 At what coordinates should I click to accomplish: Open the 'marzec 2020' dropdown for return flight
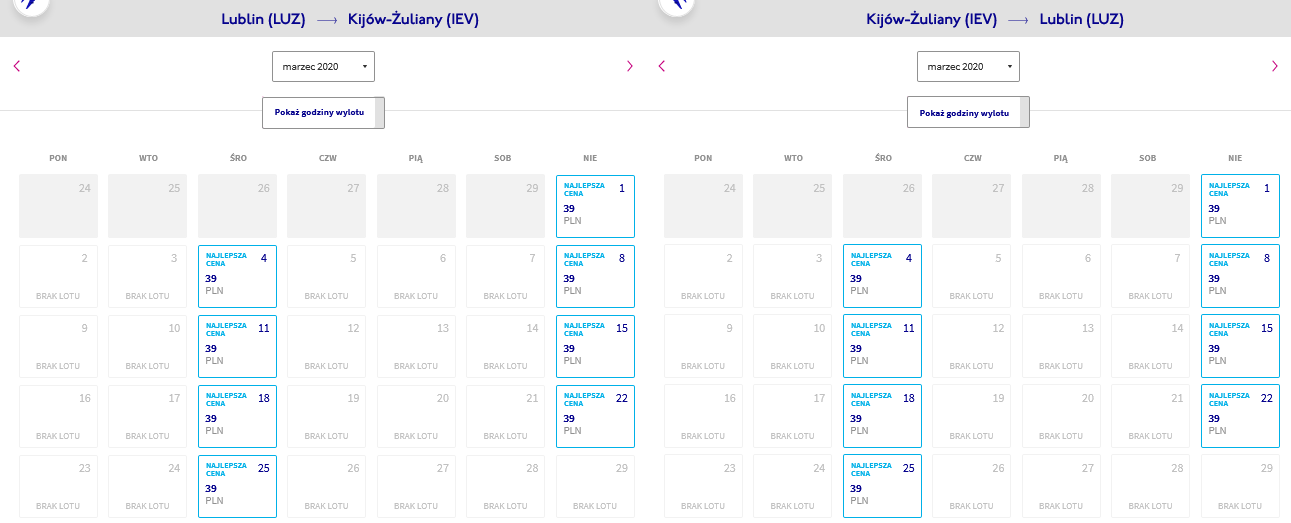(968, 66)
